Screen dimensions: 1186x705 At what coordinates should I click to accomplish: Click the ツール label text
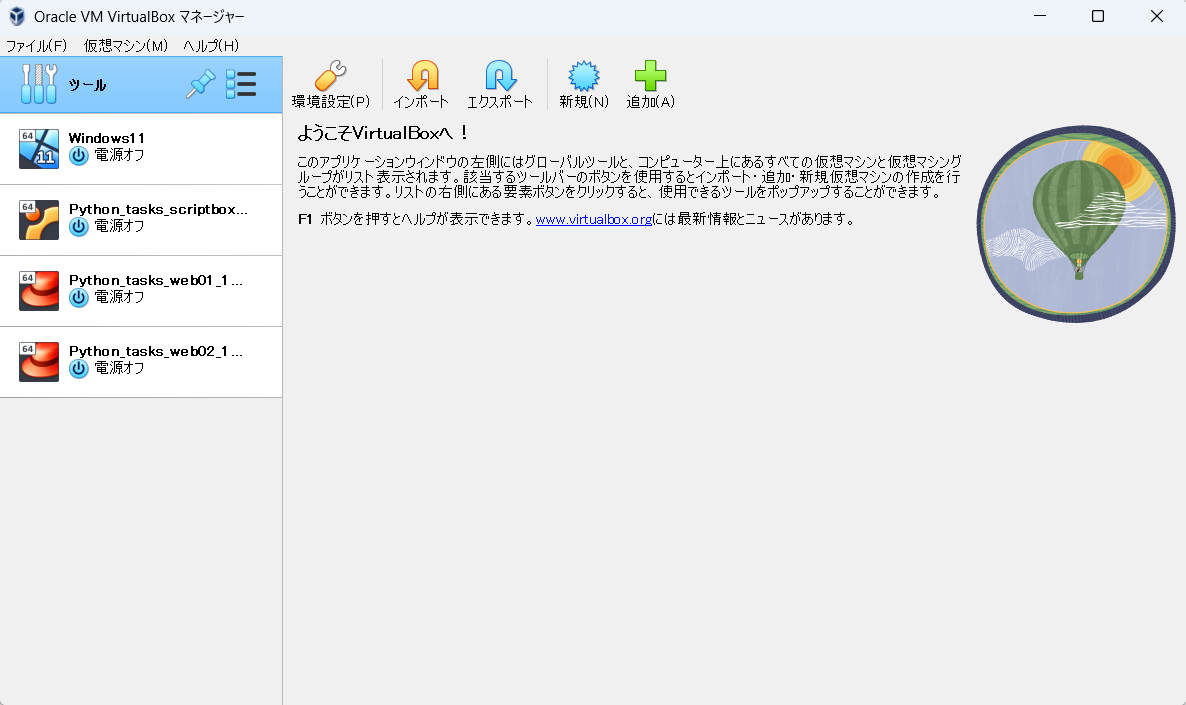pyautogui.click(x=87, y=85)
